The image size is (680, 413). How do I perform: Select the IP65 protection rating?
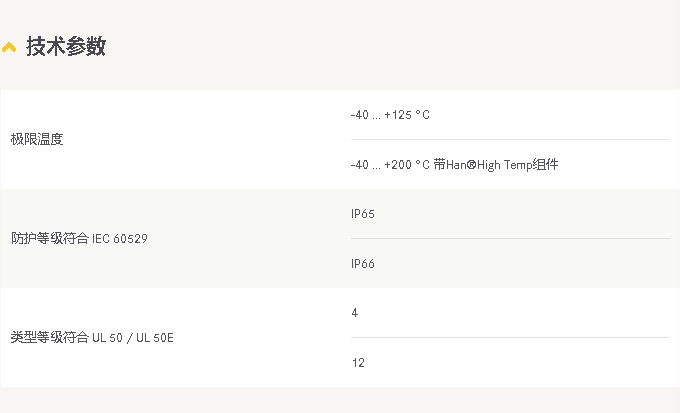363,214
